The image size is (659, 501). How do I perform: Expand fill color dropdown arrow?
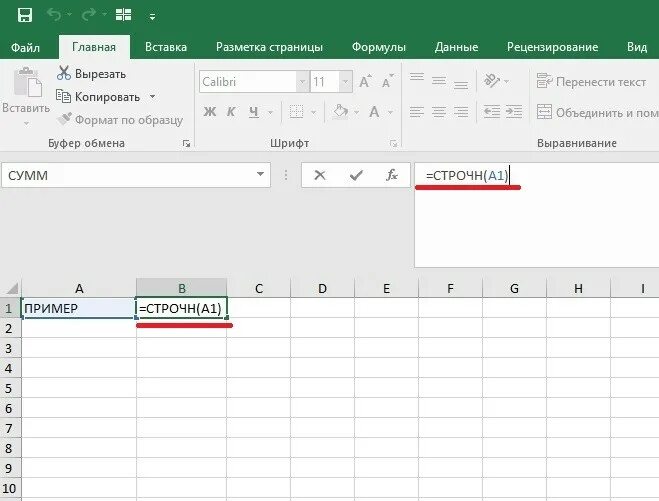click(356, 113)
